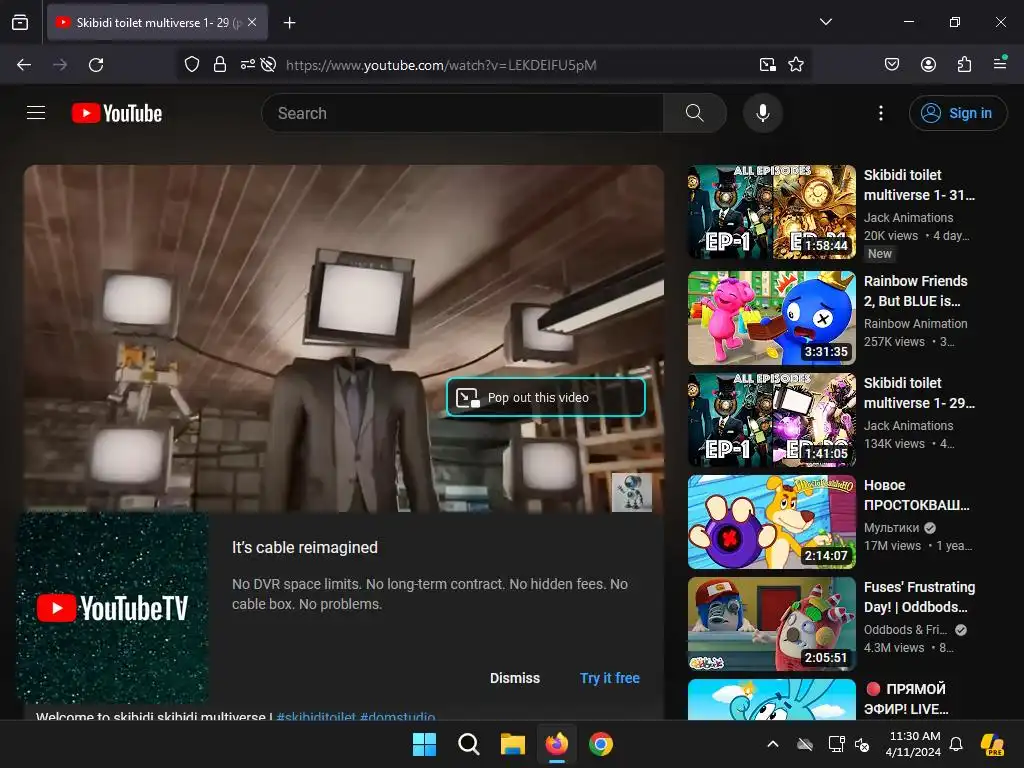Image resolution: width=1024 pixels, height=768 pixels.
Task: Open the notifications bell
Action: [956, 744]
